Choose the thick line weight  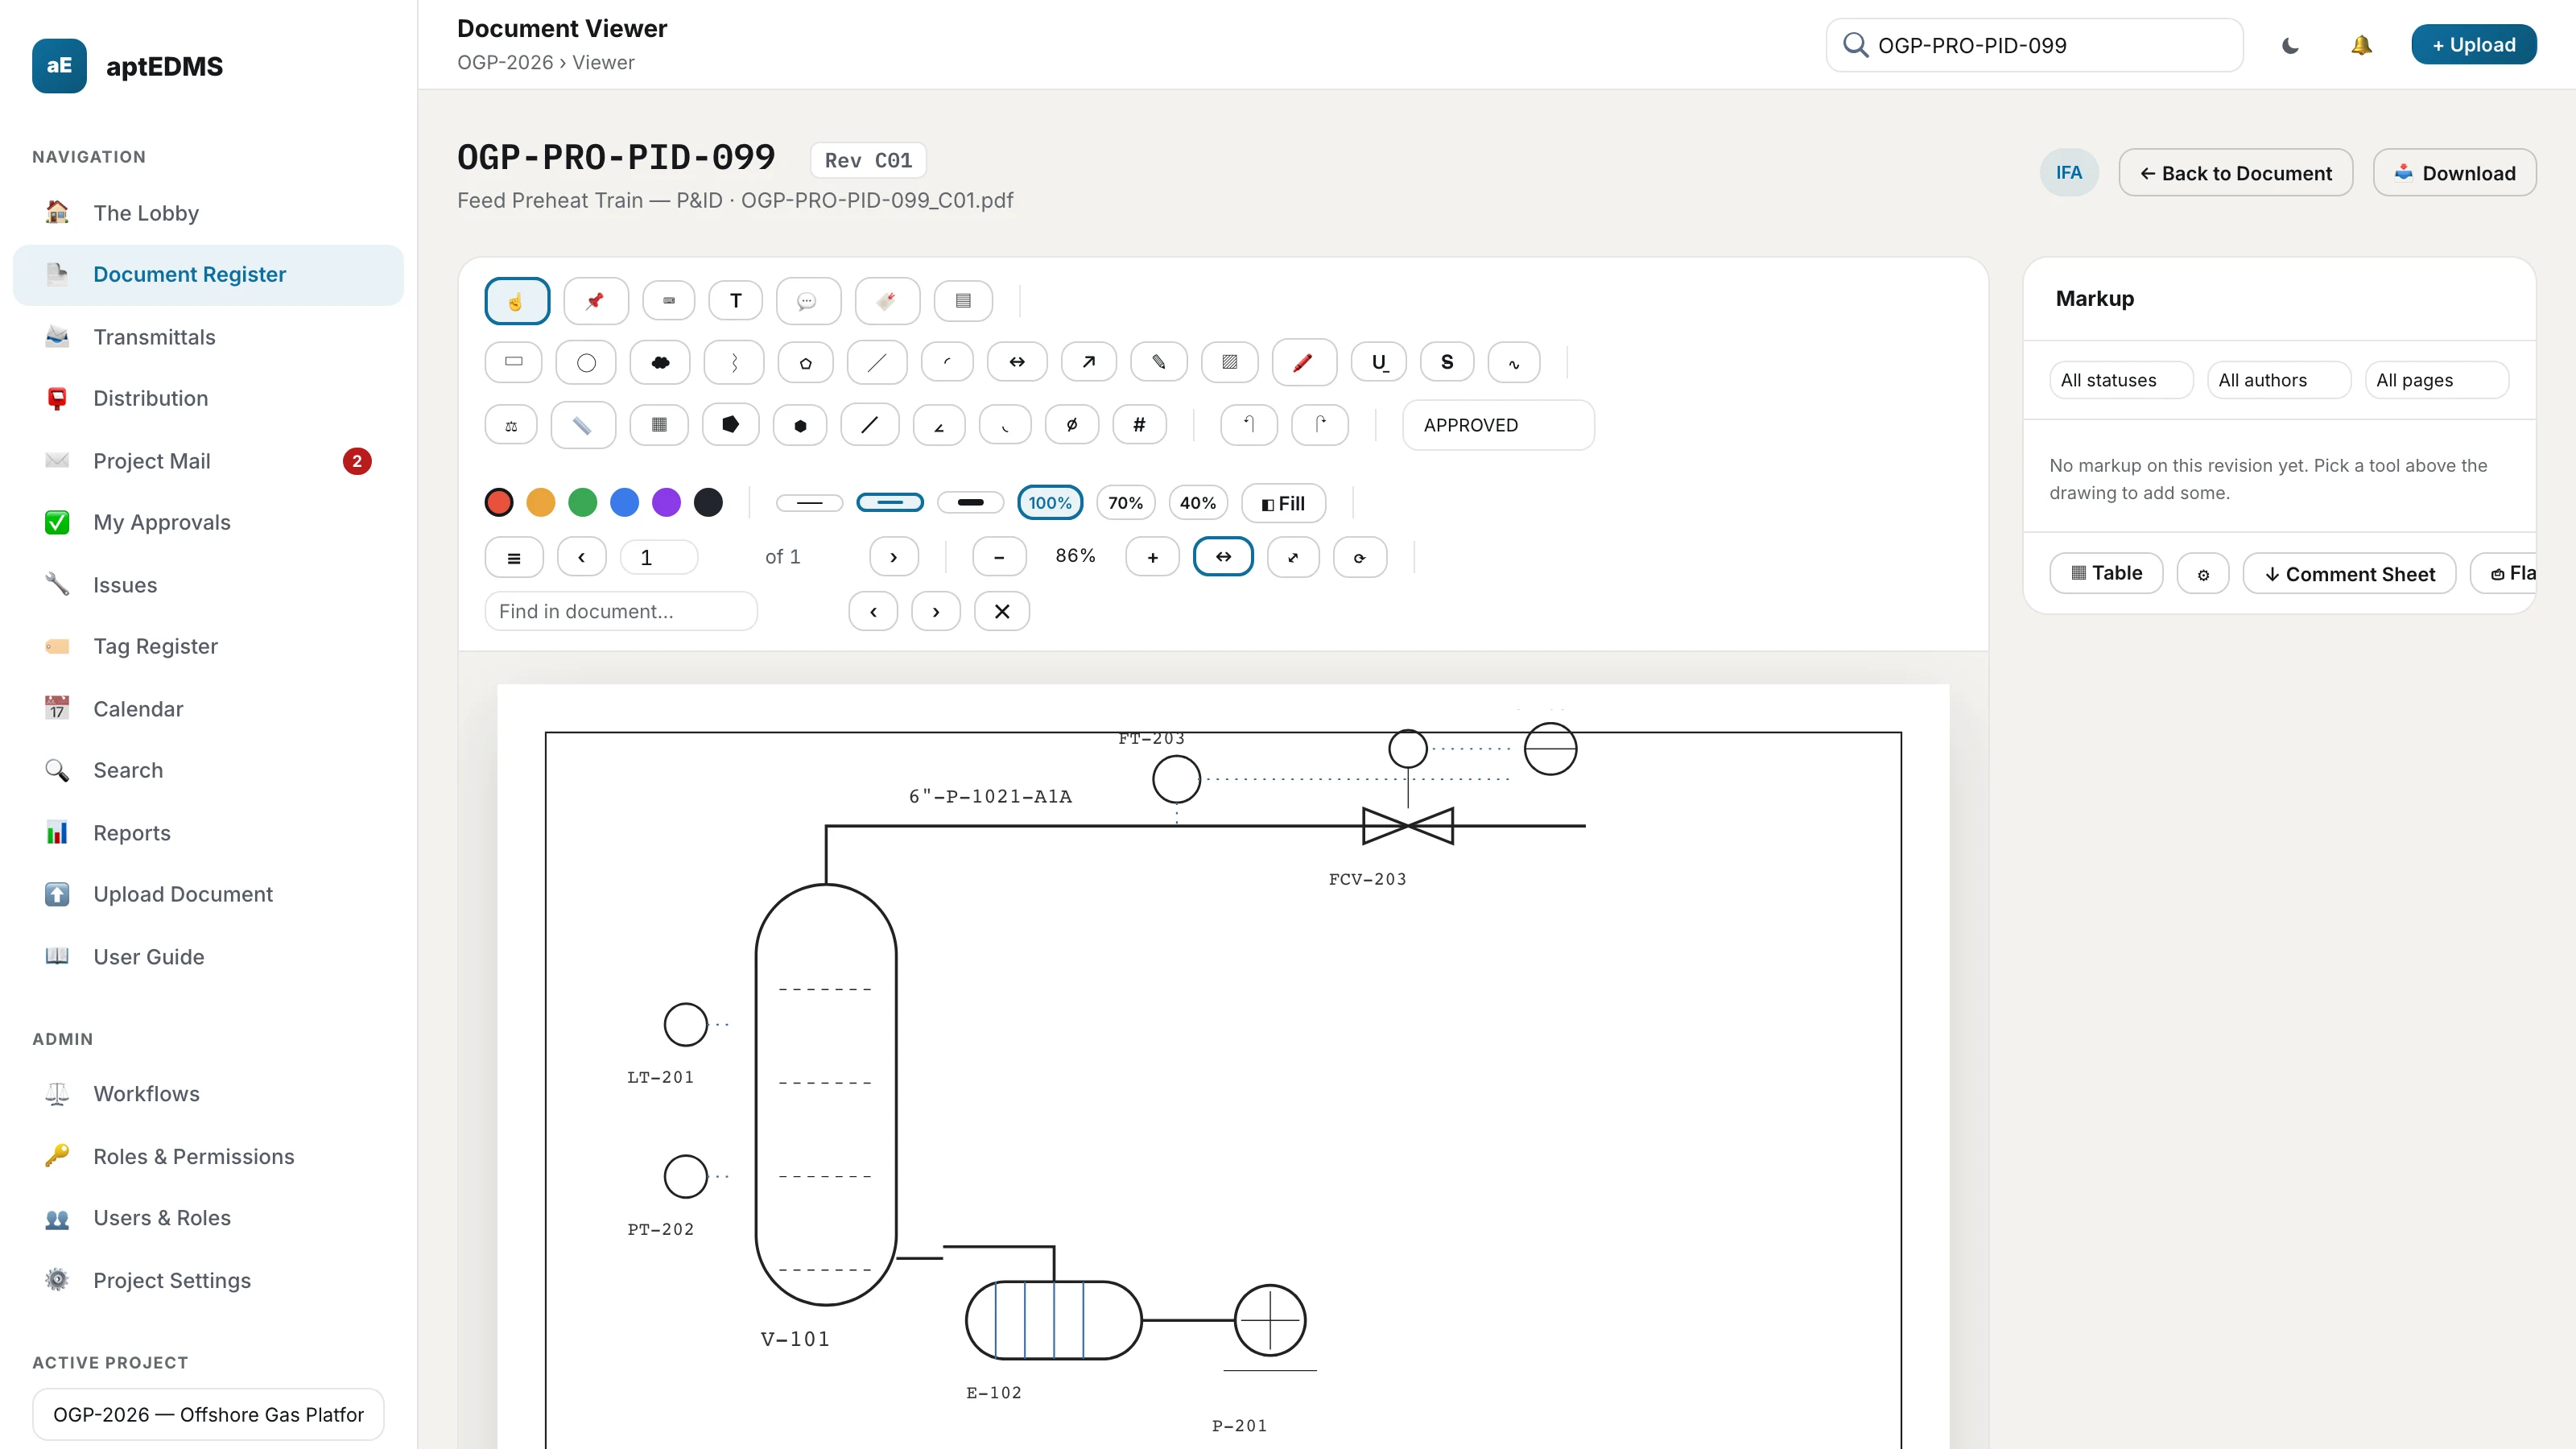tap(971, 503)
